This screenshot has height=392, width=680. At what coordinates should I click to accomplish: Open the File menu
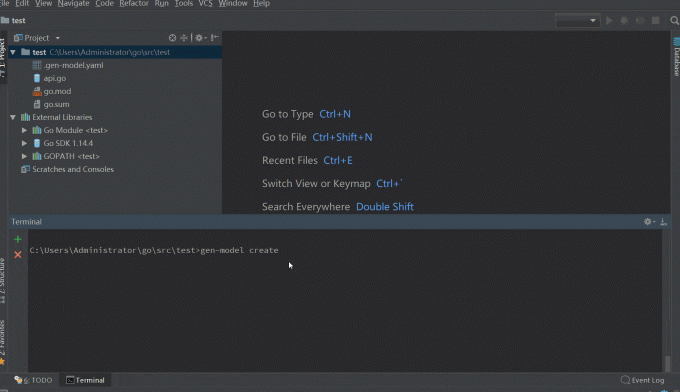pos(4,3)
